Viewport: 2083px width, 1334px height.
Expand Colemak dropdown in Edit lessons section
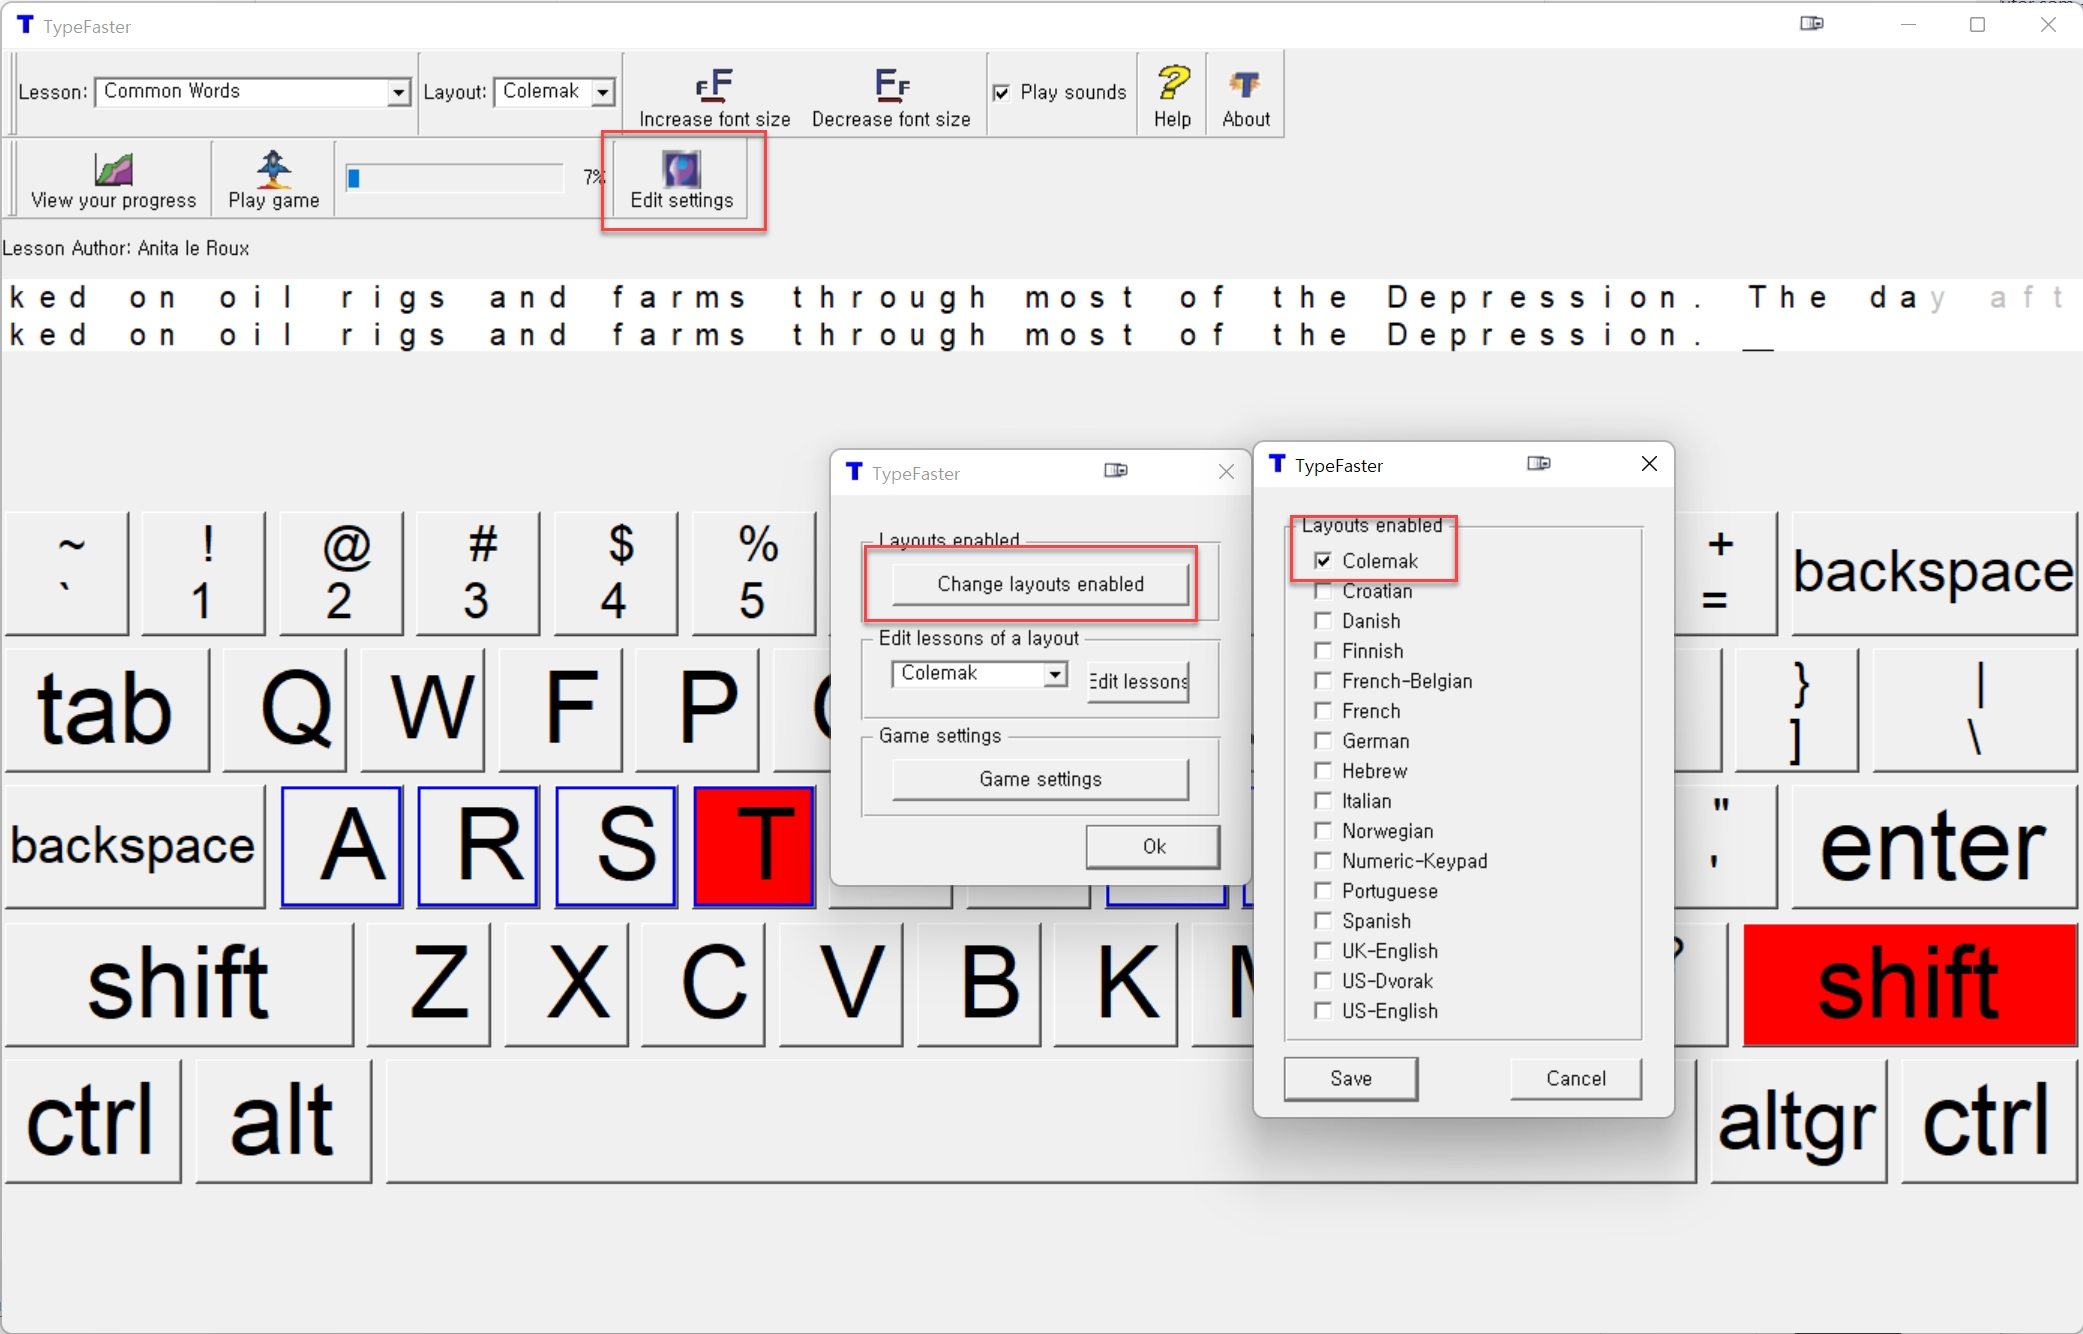pos(1055,675)
